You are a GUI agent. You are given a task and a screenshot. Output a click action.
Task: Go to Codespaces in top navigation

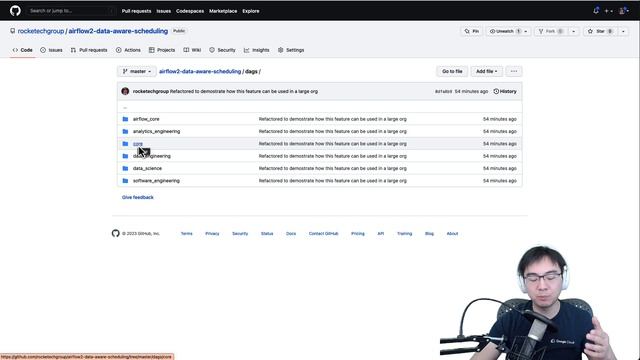click(x=190, y=11)
